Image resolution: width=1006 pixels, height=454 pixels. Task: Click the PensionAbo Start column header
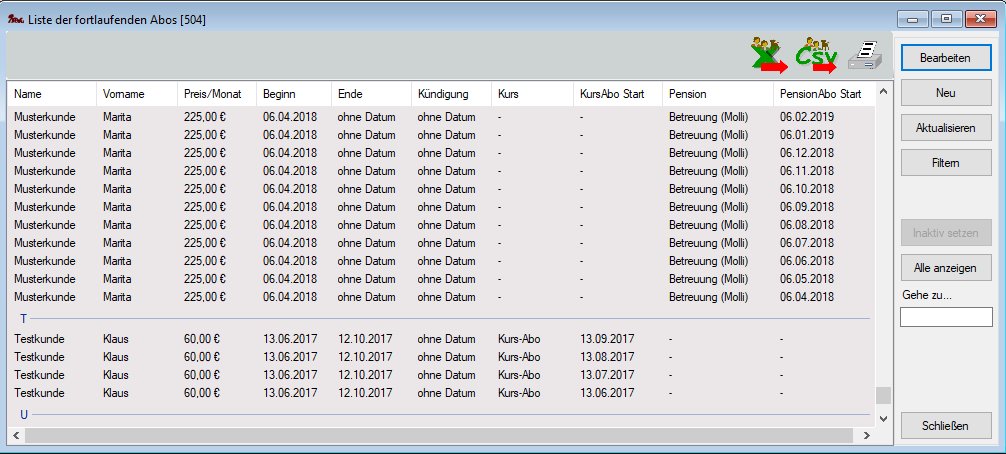pyautogui.click(x=820, y=94)
